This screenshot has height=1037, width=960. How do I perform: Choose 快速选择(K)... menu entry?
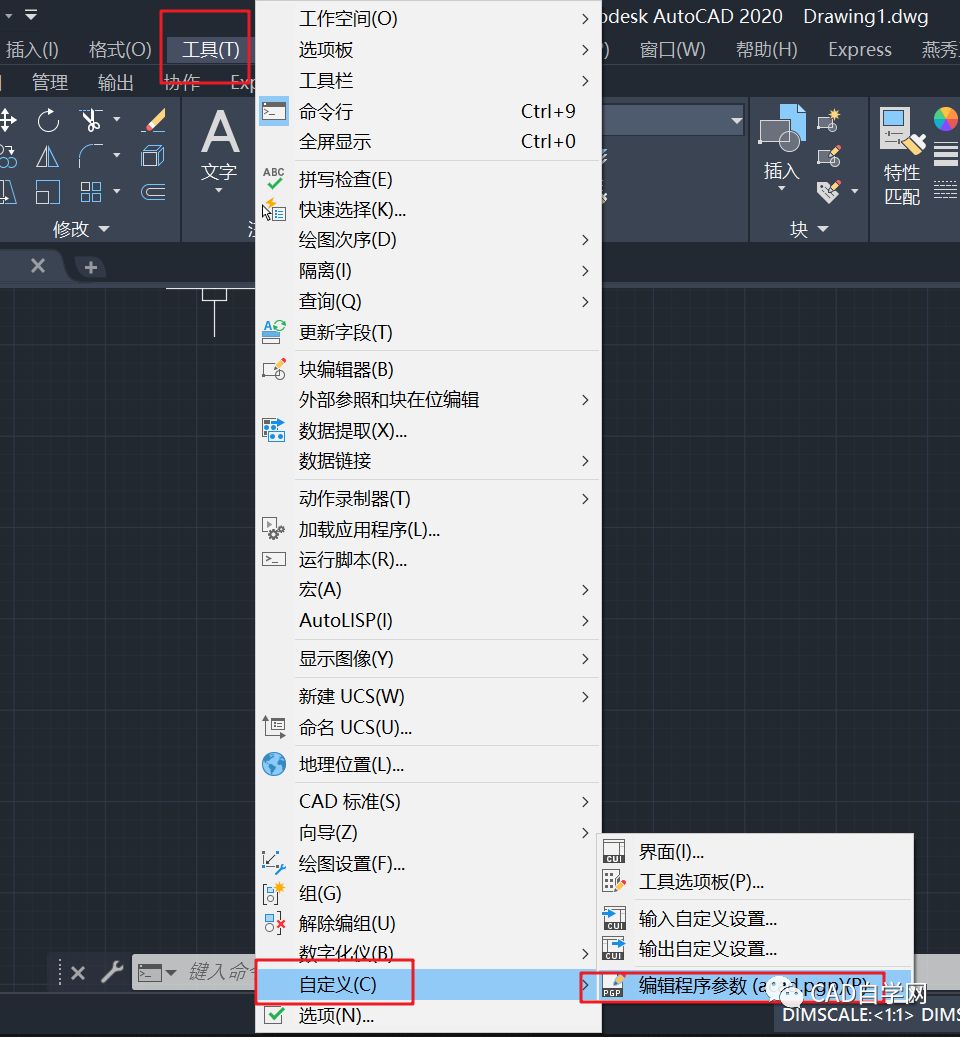pyautogui.click(x=428, y=210)
